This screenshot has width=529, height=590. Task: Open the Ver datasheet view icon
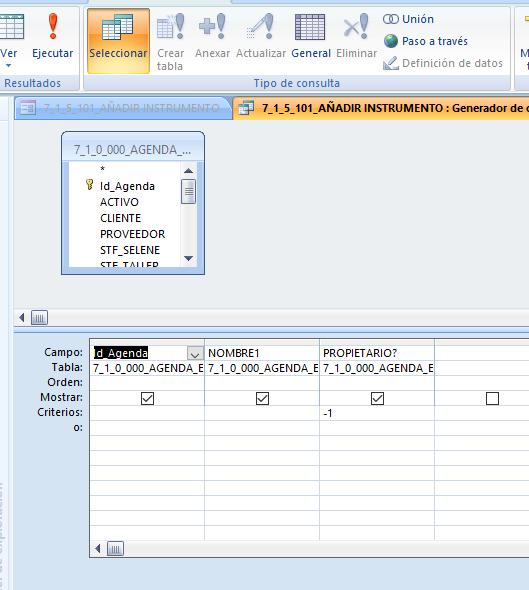[x=11, y=26]
